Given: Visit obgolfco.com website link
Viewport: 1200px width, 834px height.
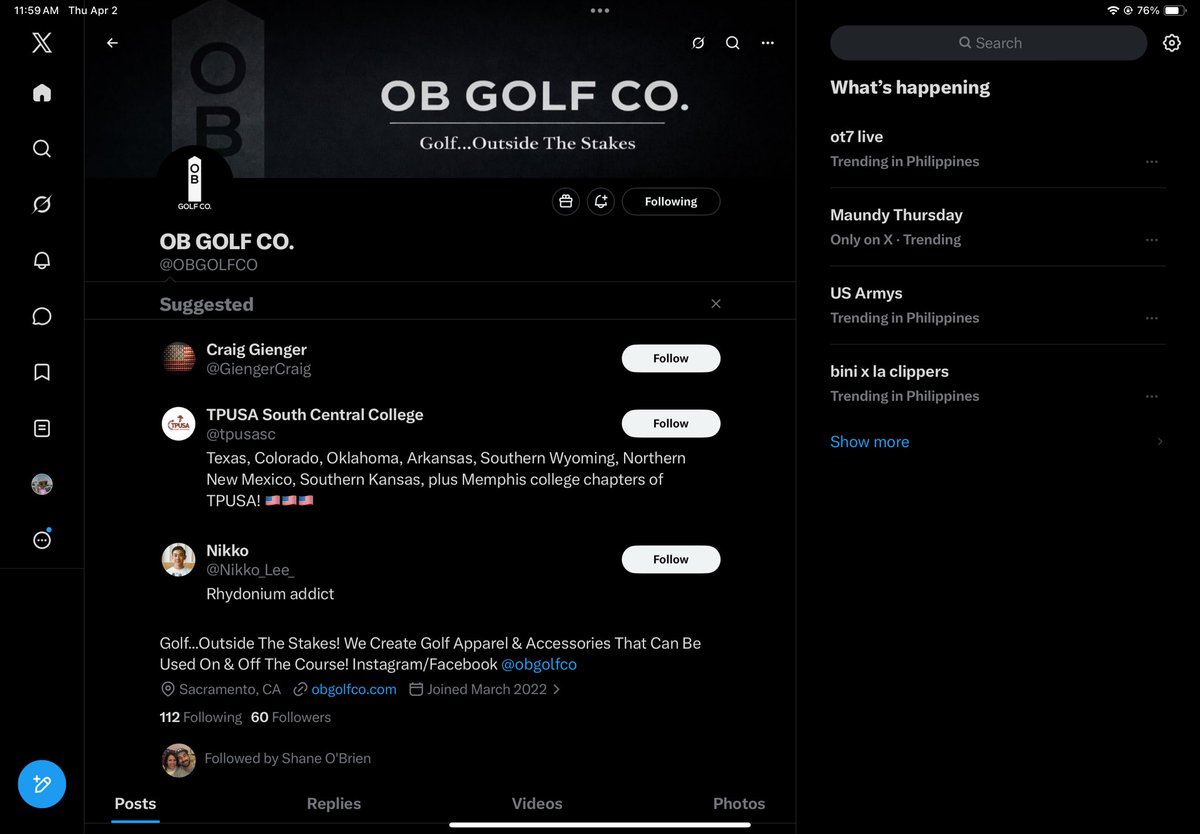Looking at the screenshot, I should tap(354, 689).
